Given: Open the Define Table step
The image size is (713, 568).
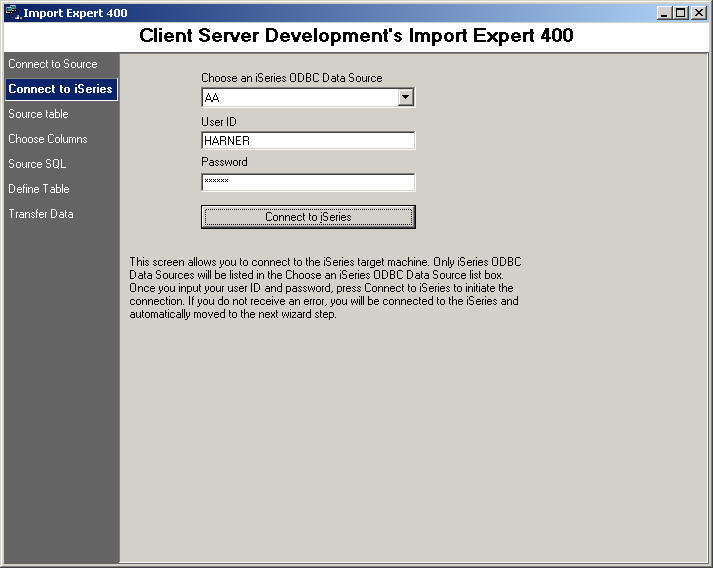Looking at the screenshot, I should click(39, 189).
